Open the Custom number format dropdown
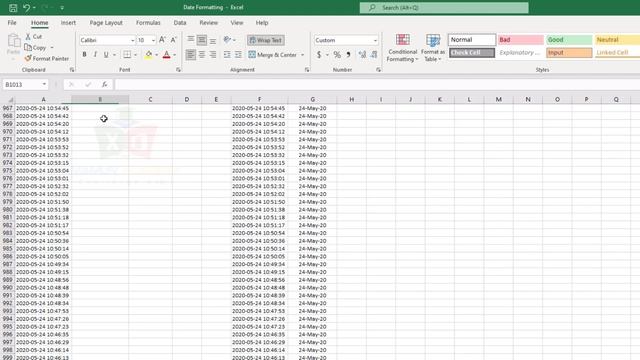 (375, 40)
